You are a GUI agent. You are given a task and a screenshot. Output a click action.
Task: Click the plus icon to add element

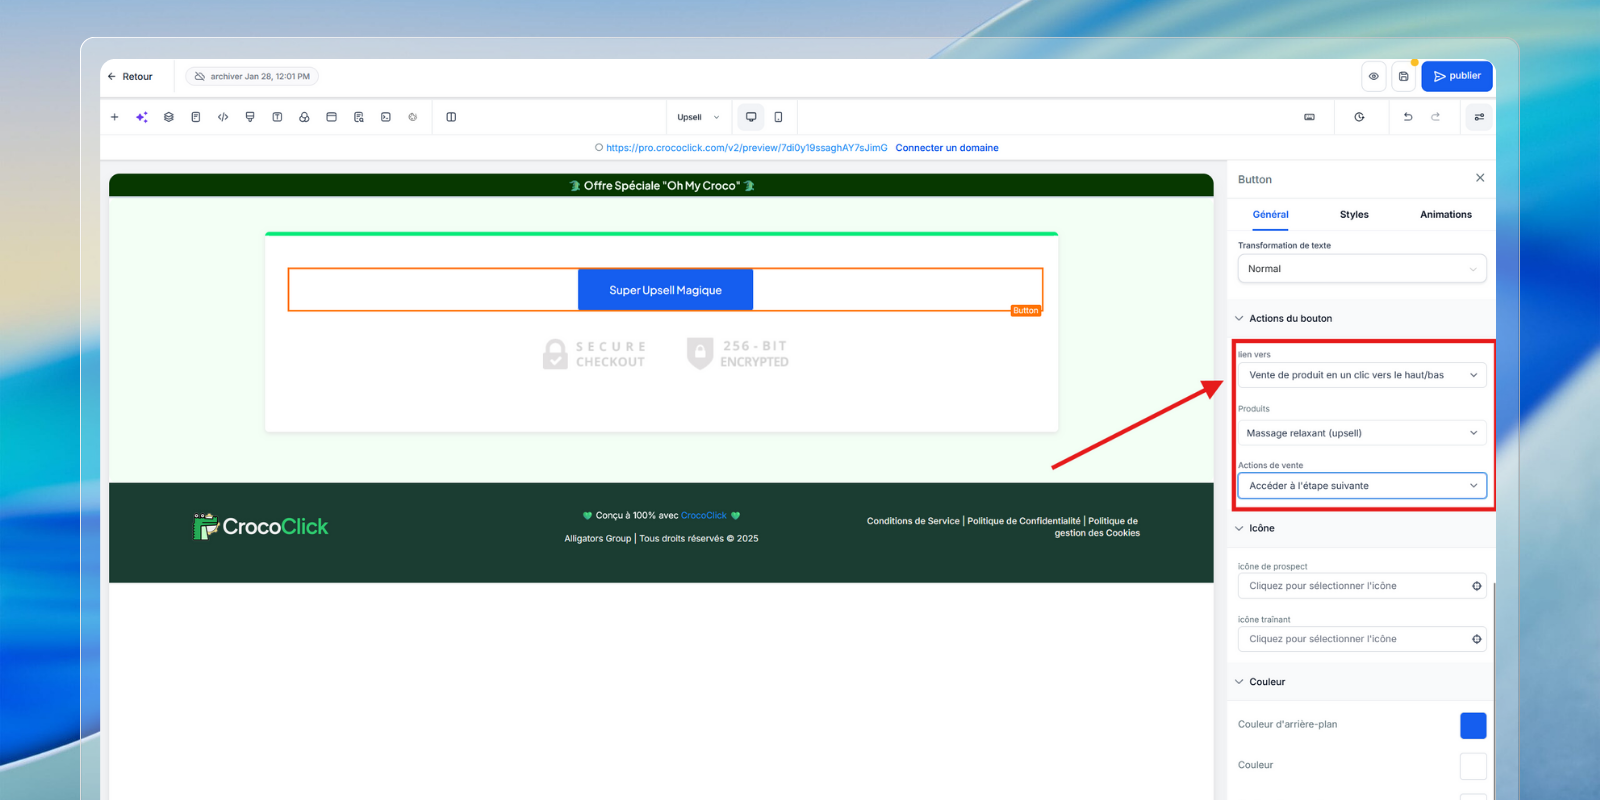(x=114, y=117)
